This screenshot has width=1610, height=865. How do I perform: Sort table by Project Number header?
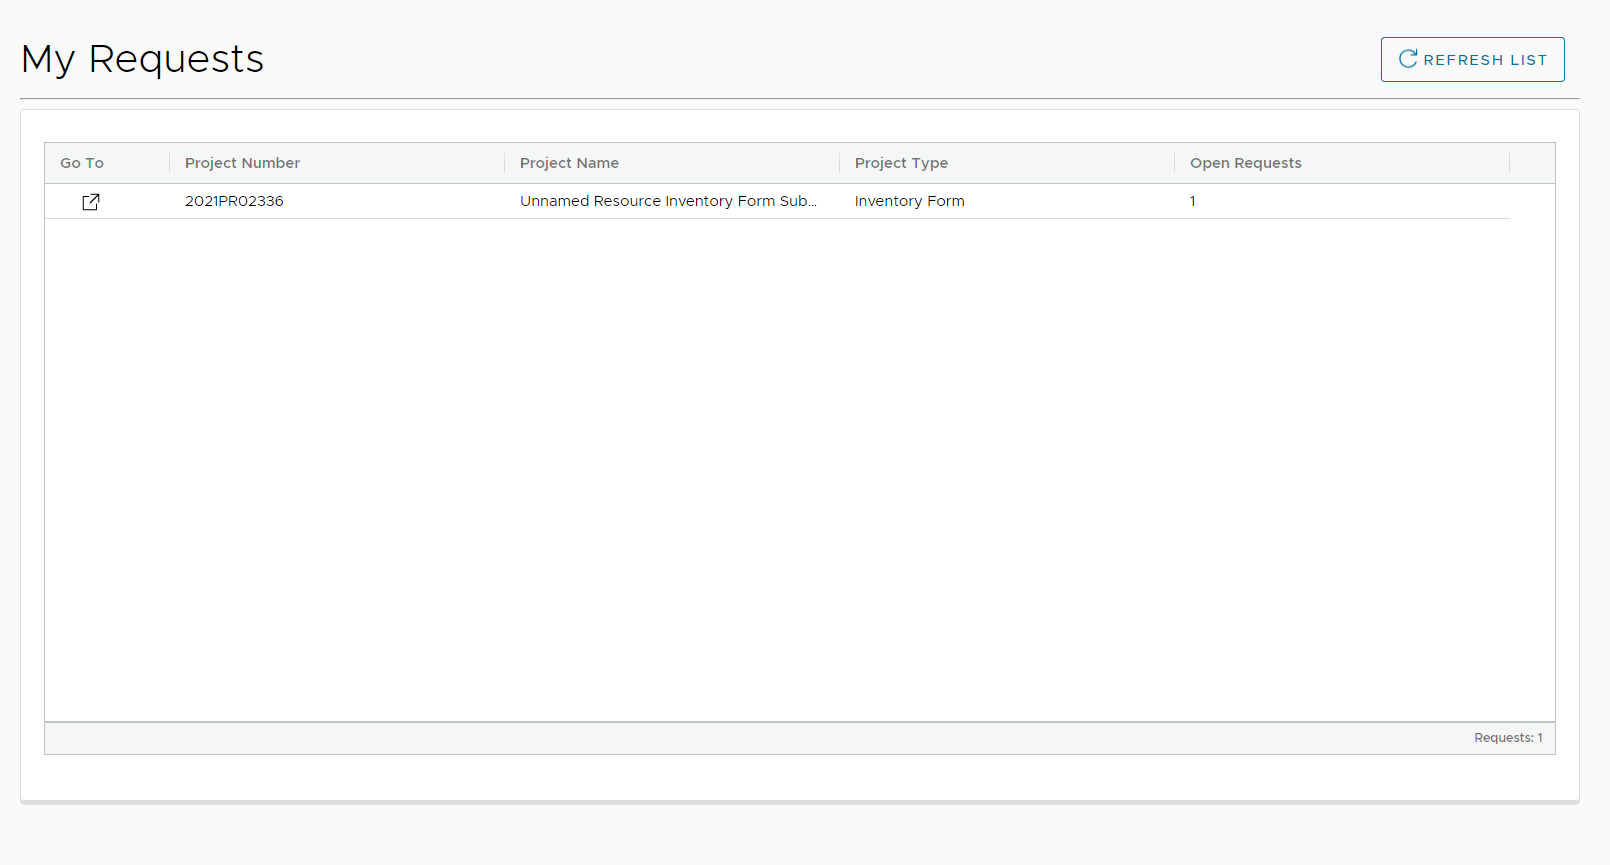coord(242,163)
